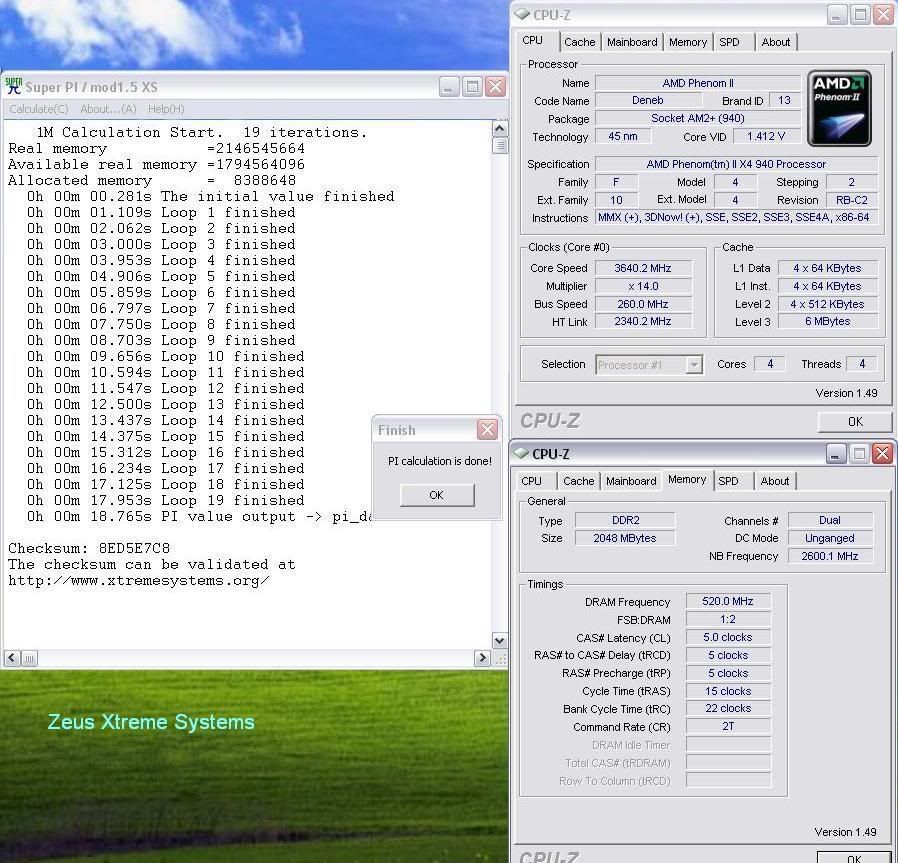Click the Cycle Time (tRAS) value 15 clocks
This screenshot has height=863, width=898.
pyautogui.click(x=728, y=691)
